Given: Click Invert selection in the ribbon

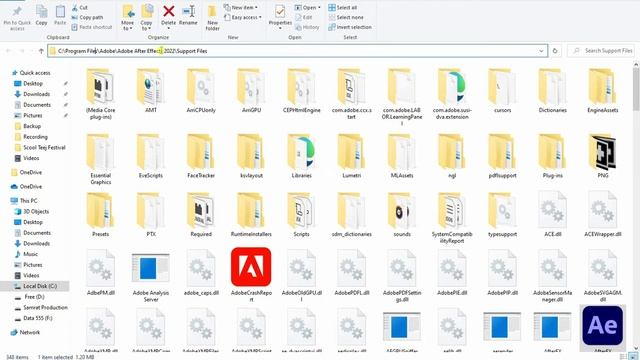Looking at the screenshot, I should [x=350, y=27].
